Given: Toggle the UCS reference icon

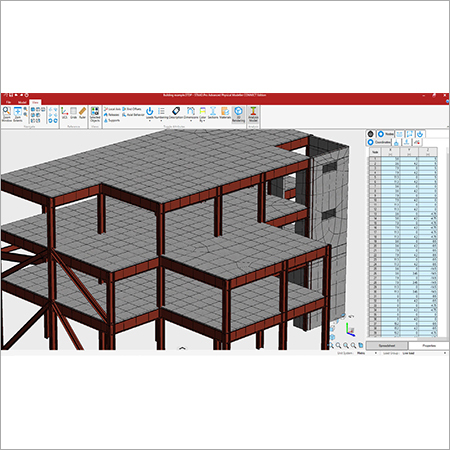Looking at the screenshot, I should pos(65,113).
